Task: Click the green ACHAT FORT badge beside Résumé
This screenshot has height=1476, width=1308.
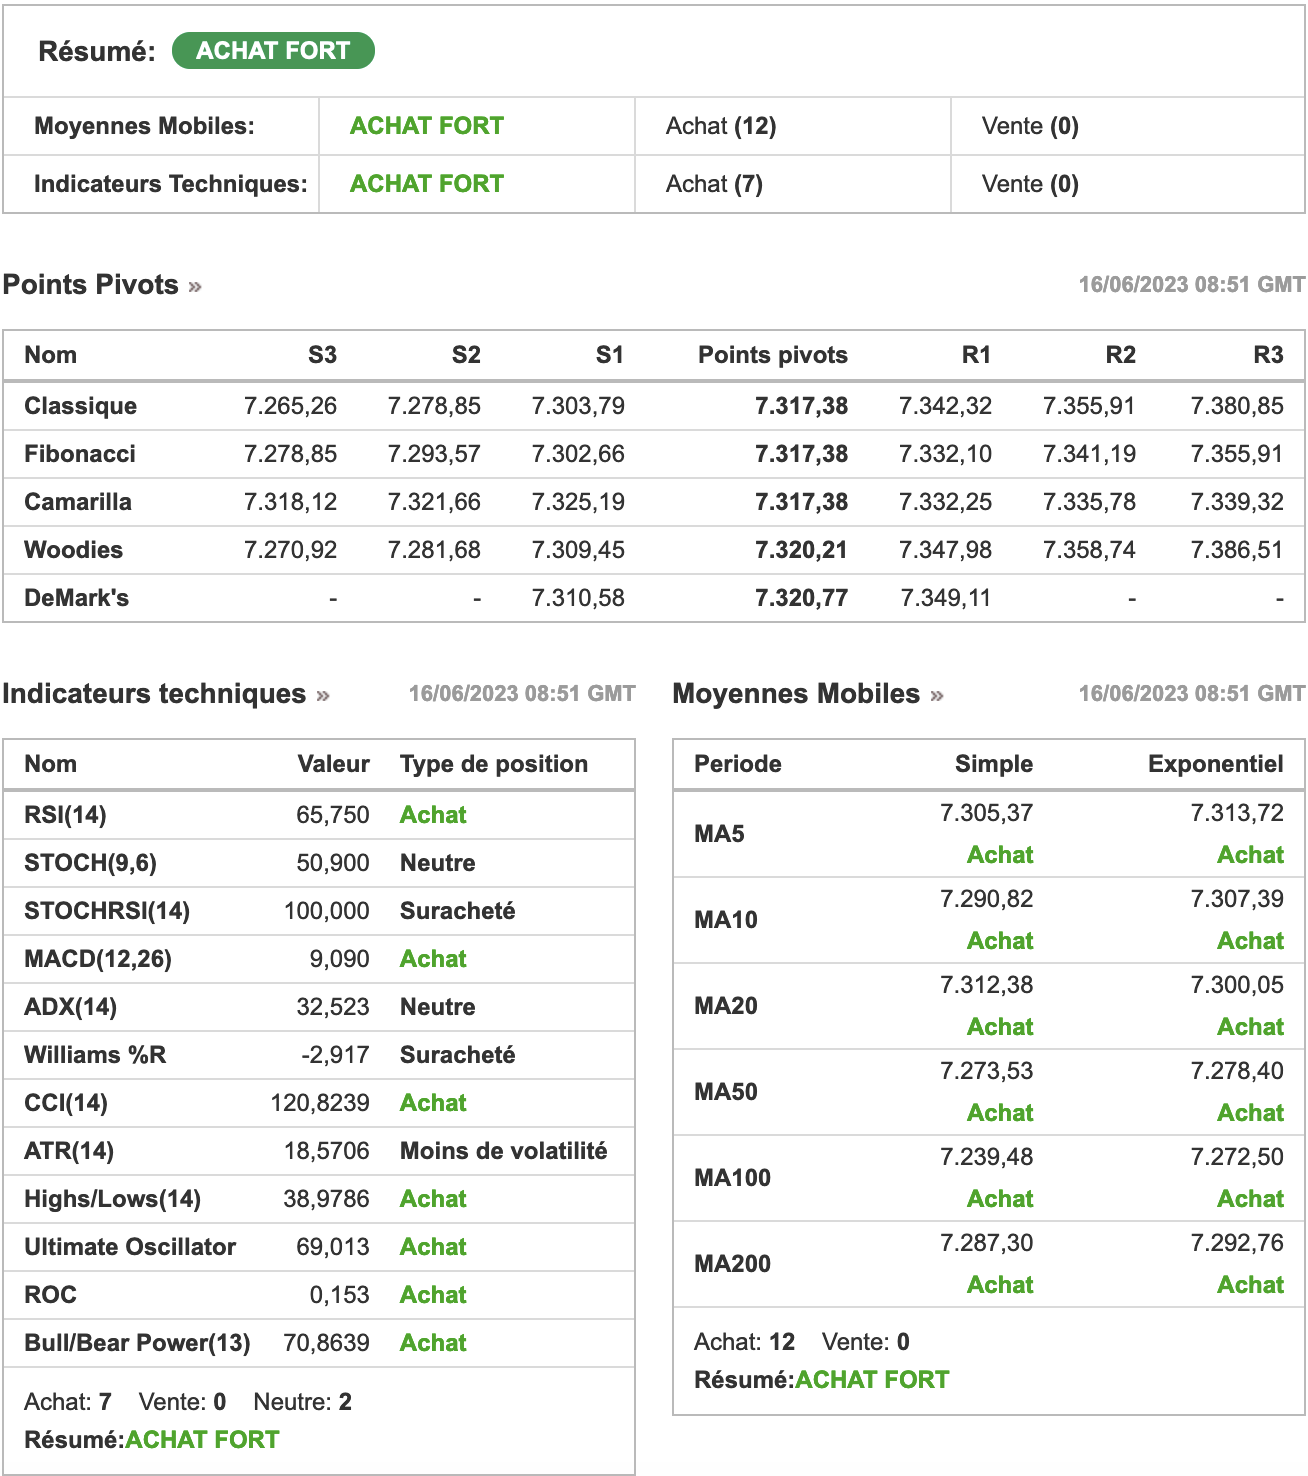Action: point(273,51)
